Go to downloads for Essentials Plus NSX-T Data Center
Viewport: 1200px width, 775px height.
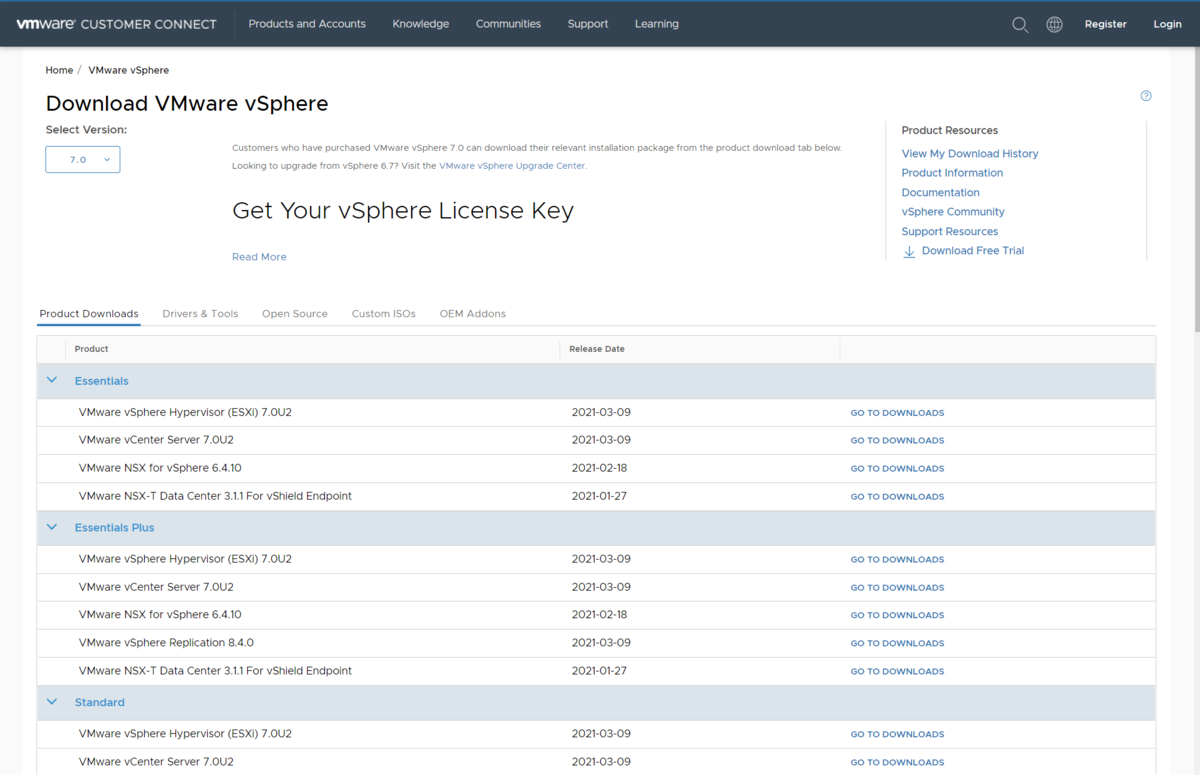click(x=897, y=671)
